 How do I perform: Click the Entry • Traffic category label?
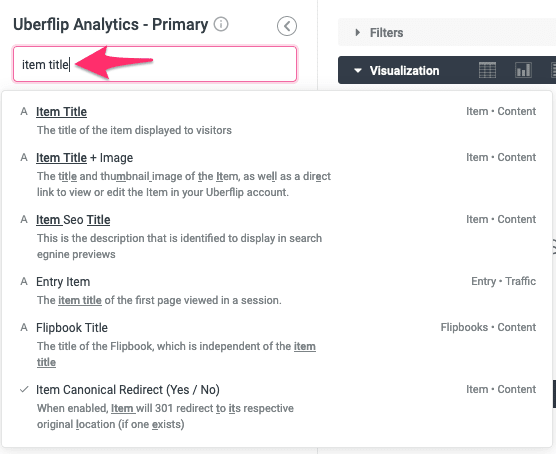tap(503, 281)
